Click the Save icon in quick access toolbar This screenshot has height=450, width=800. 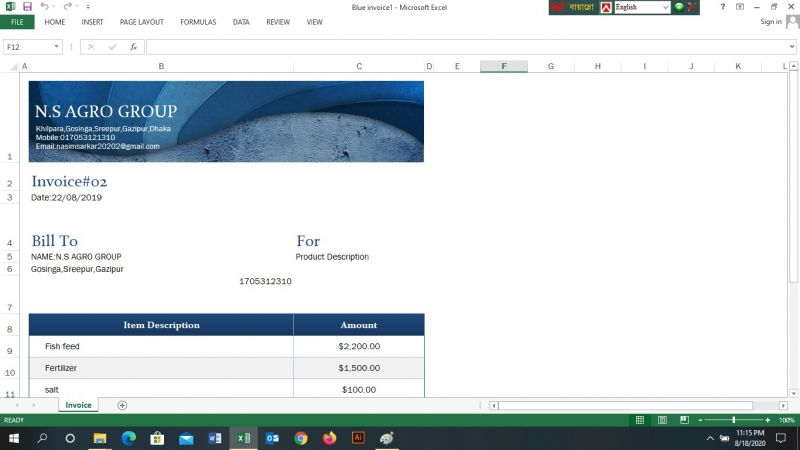pos(27,7)
